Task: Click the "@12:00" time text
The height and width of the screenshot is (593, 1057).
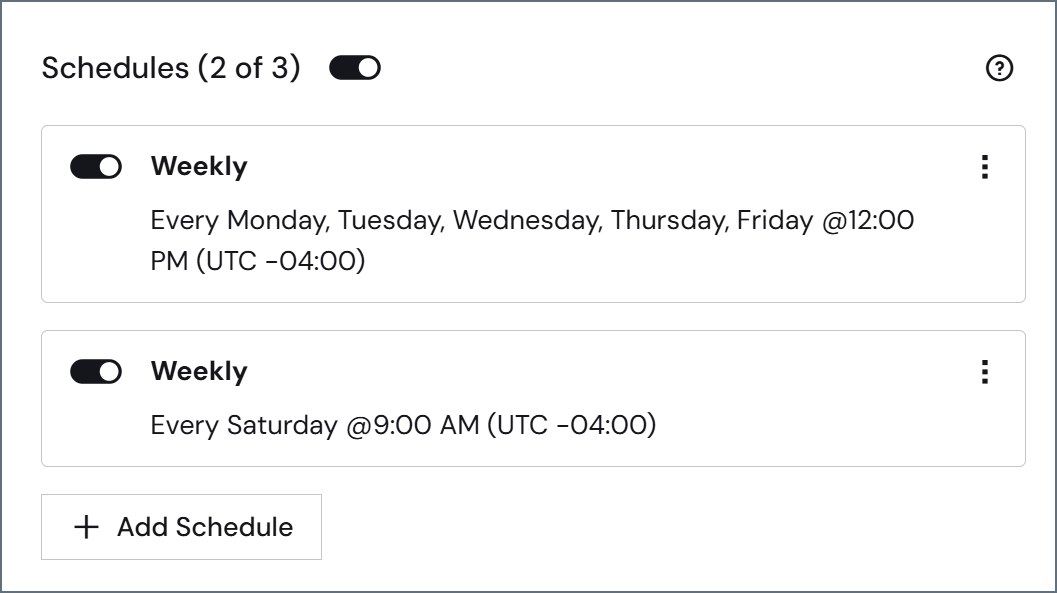Action: click(868, 220)
